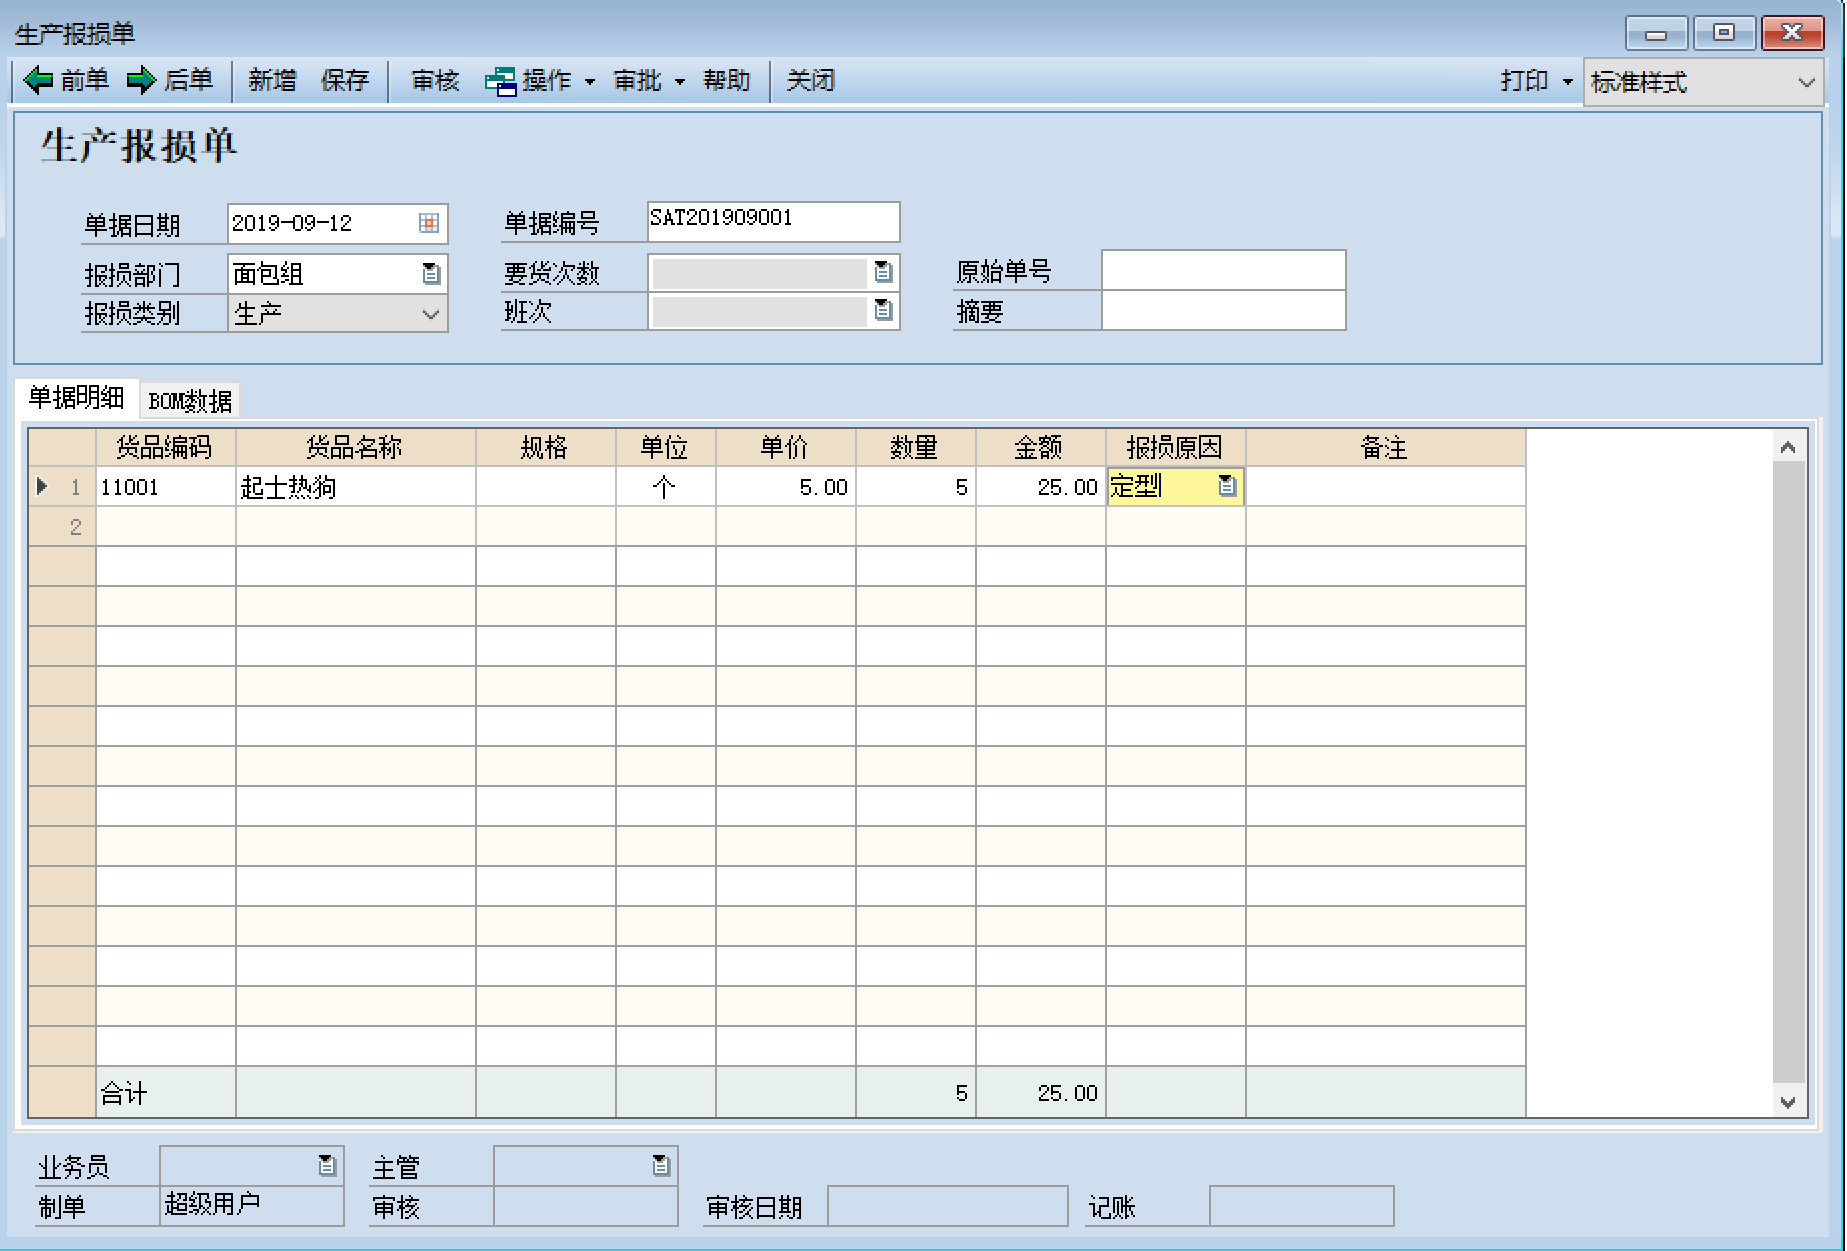Click the 备注 column header
1847x1251 pixels.
[x=1385, y=447]
